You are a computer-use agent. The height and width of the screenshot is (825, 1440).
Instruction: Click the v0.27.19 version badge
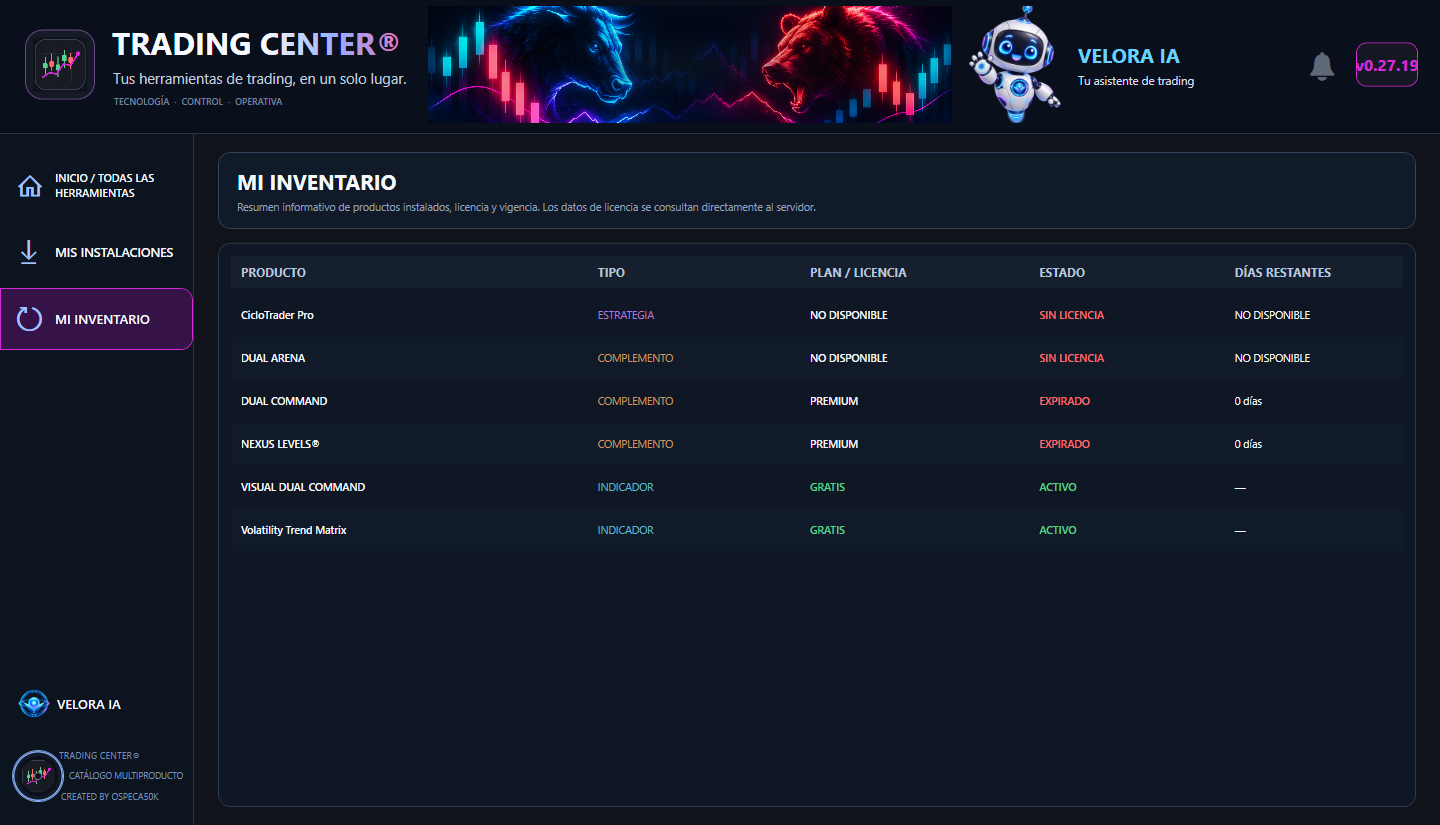[x=1387, y=65]
